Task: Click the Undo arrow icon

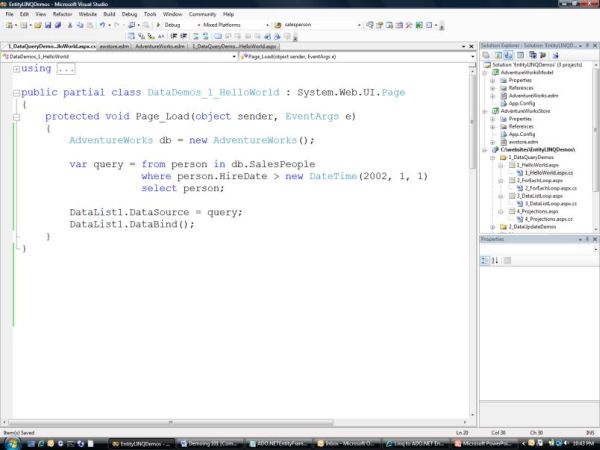Action: [x=103, y=25]
